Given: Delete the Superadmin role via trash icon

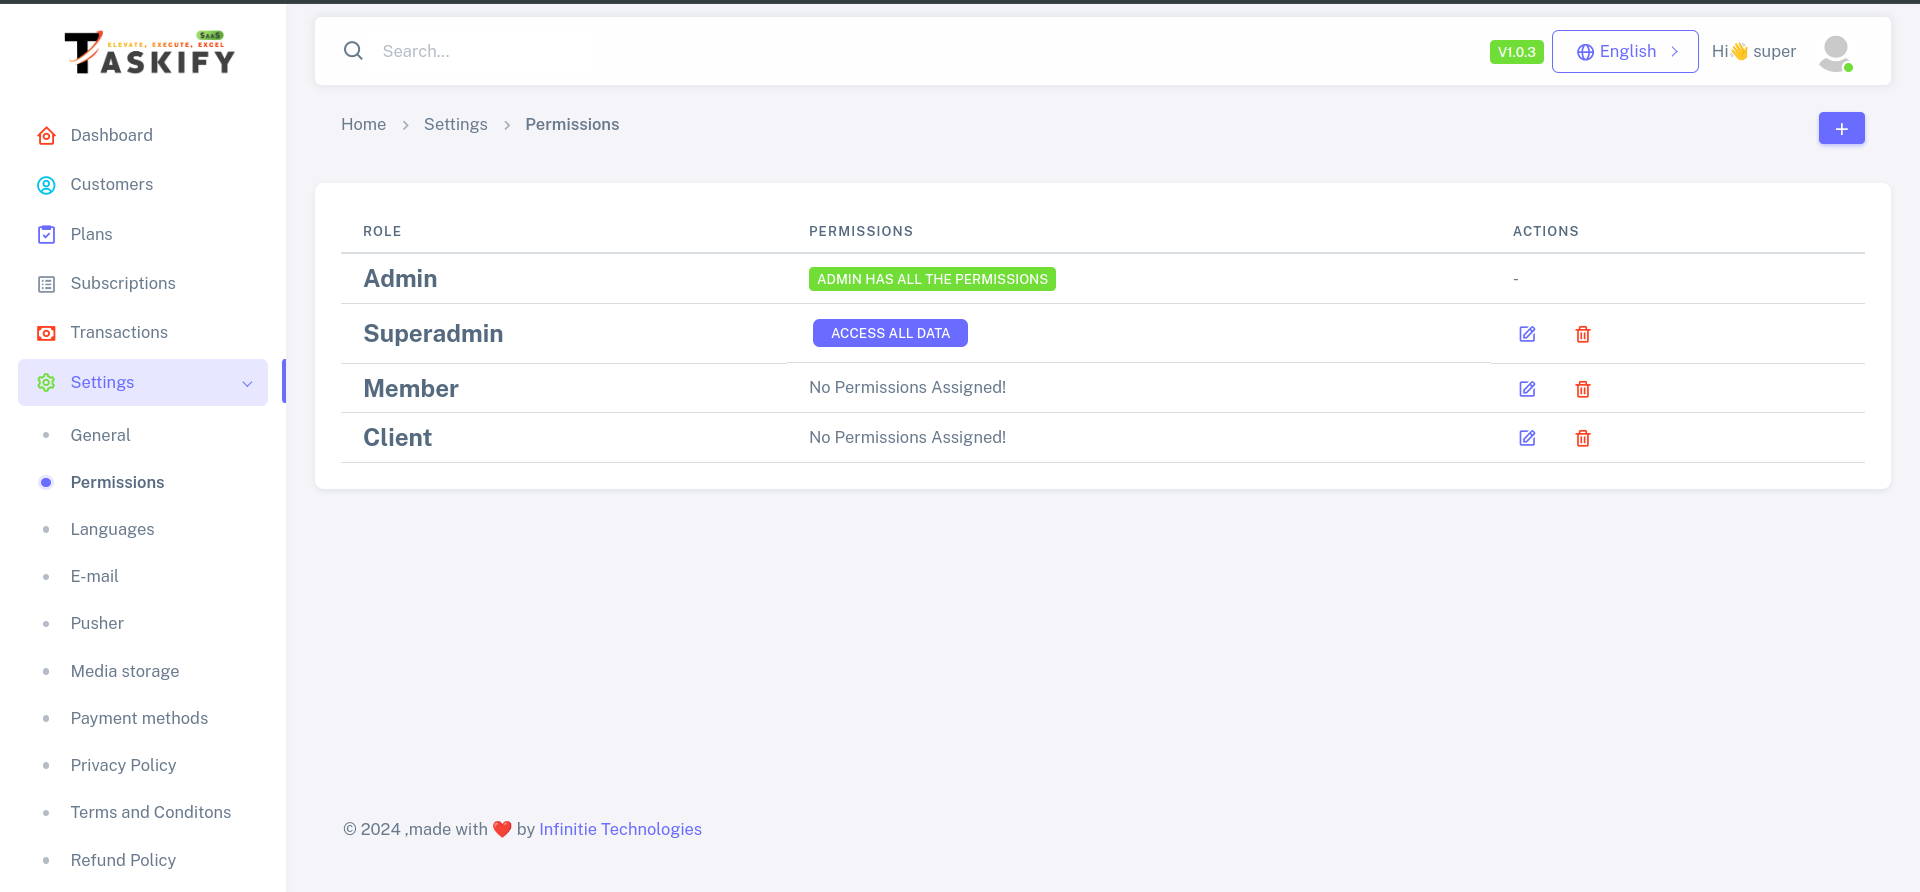Looking at the screenshot, I should [x=1583, y=334].
